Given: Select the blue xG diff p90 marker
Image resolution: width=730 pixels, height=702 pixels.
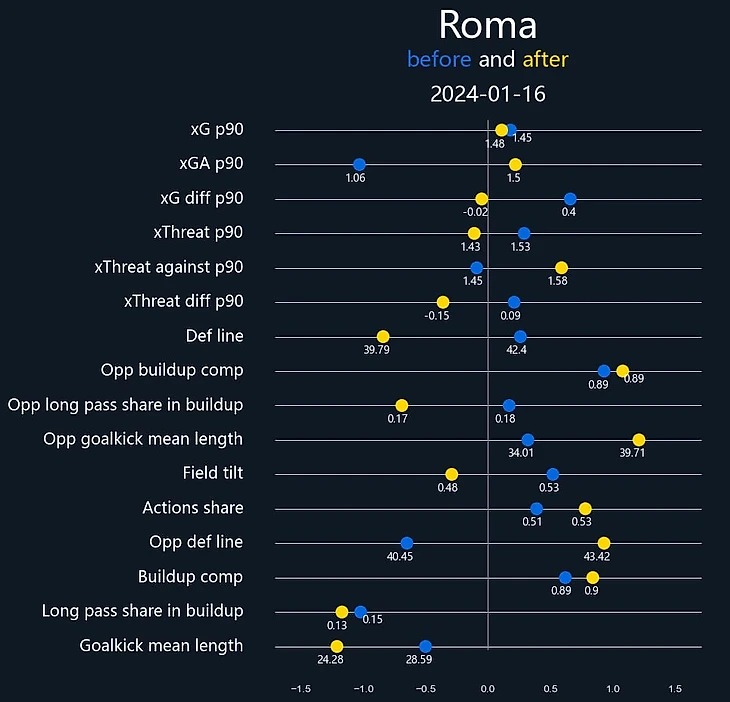Looking at the screenshot, I should pos(570,199).
